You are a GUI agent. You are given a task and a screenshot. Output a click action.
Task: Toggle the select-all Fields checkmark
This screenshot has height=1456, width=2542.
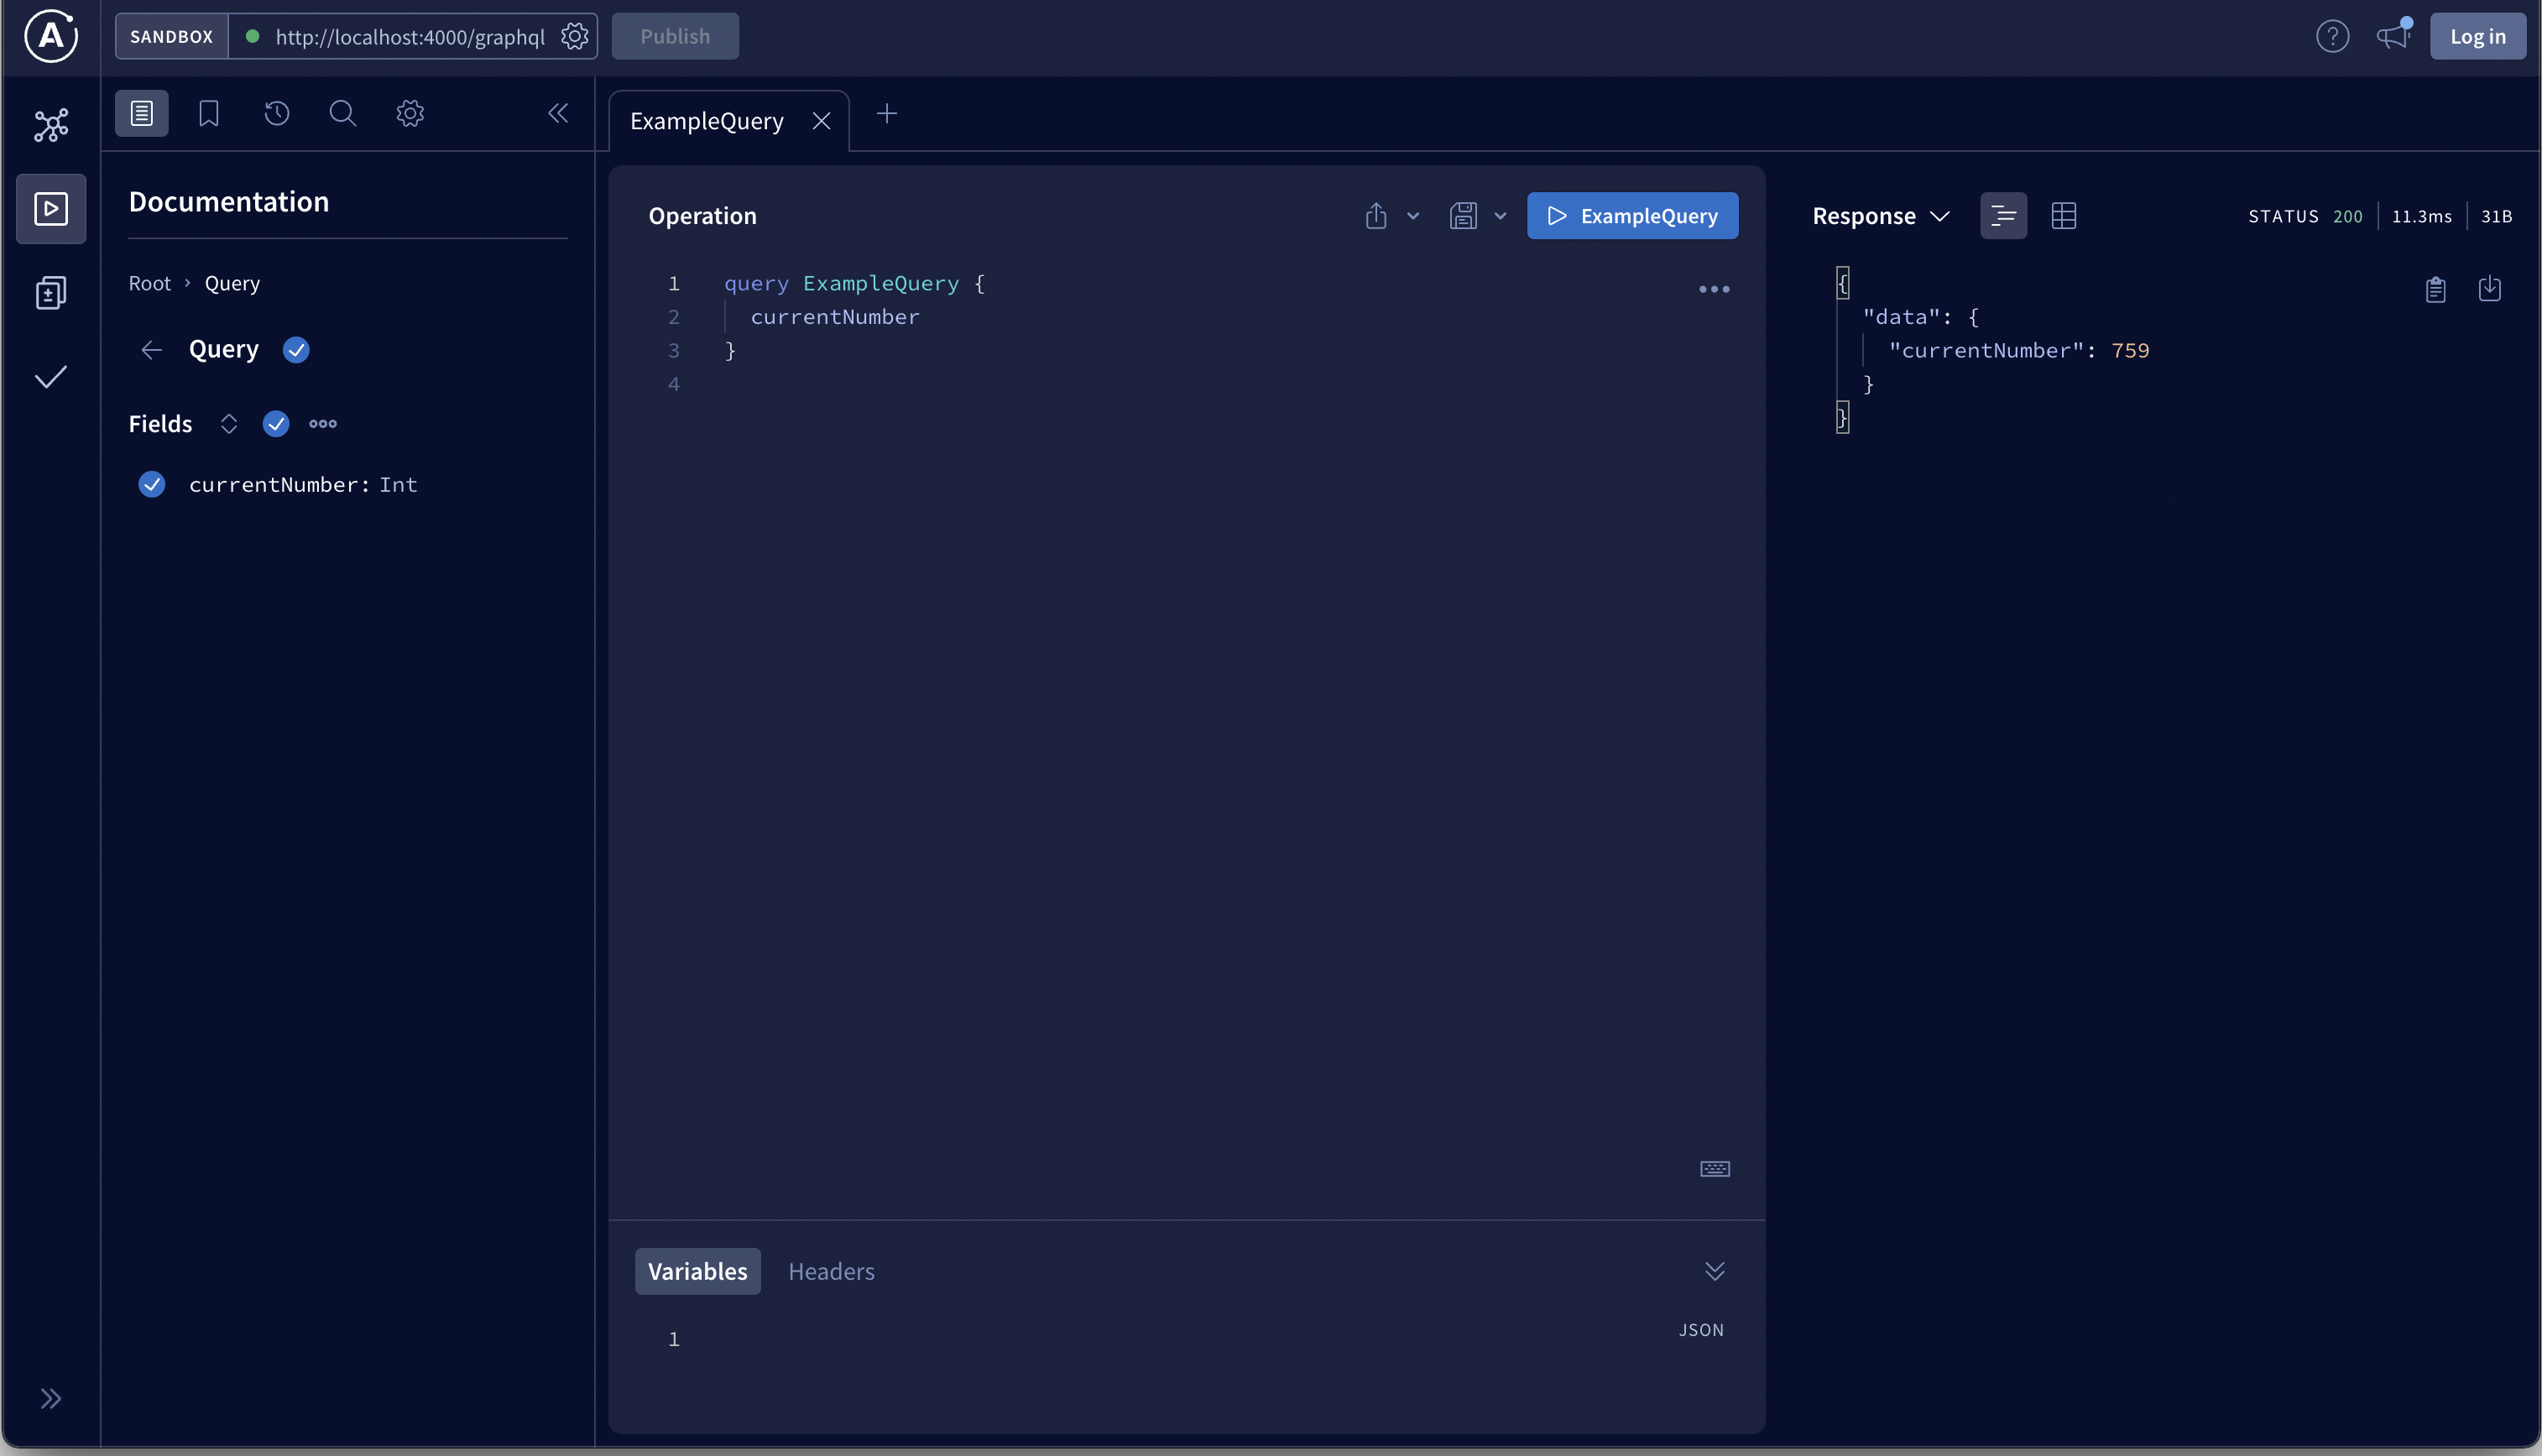[x=276, y=424]
